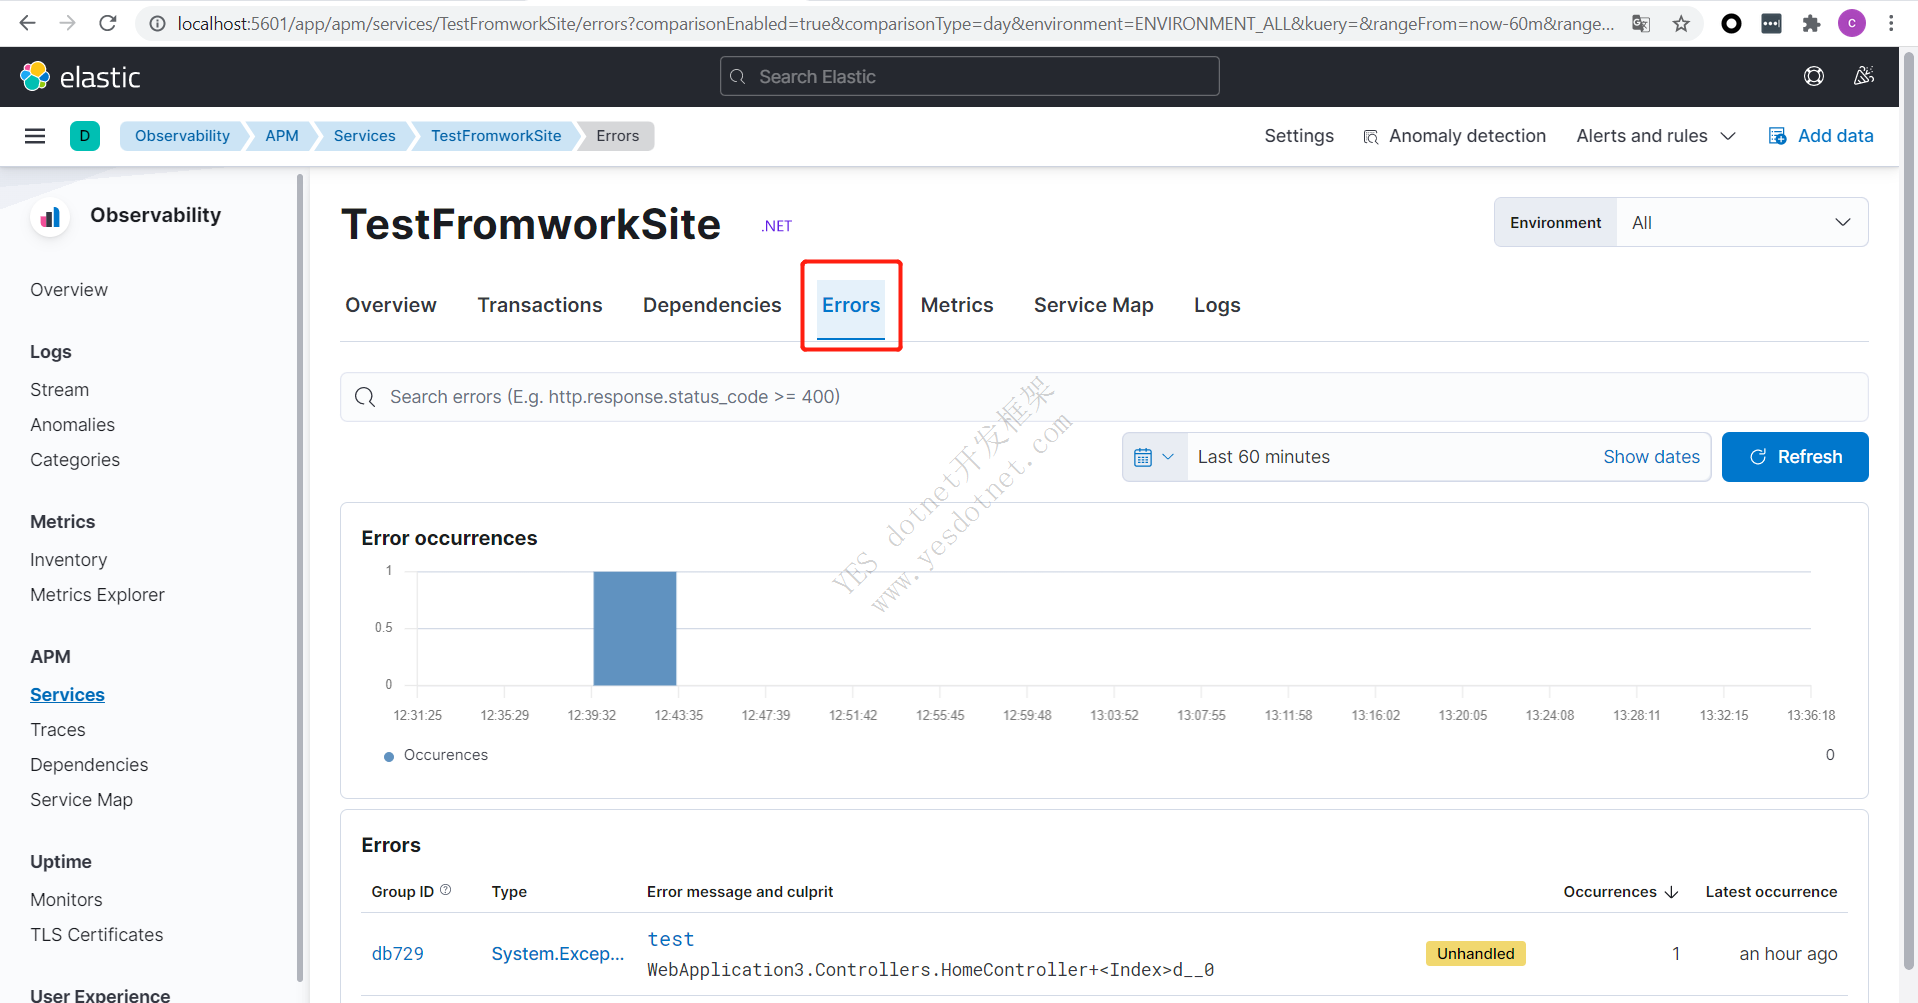Sort by Occurrences column header
Image resolution: width=1918 pixels, height=1003 pixels.
point(1620,892)
